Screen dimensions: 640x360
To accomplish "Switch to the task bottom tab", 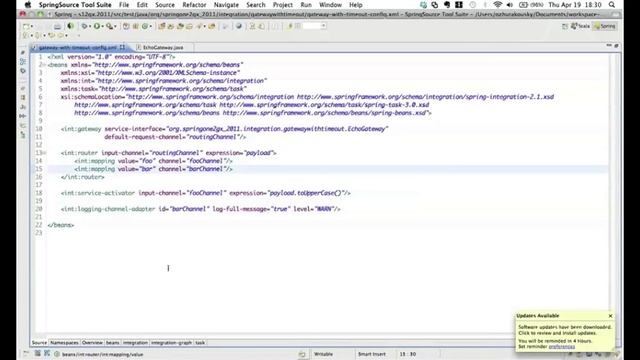I will [x=200, y=343].
